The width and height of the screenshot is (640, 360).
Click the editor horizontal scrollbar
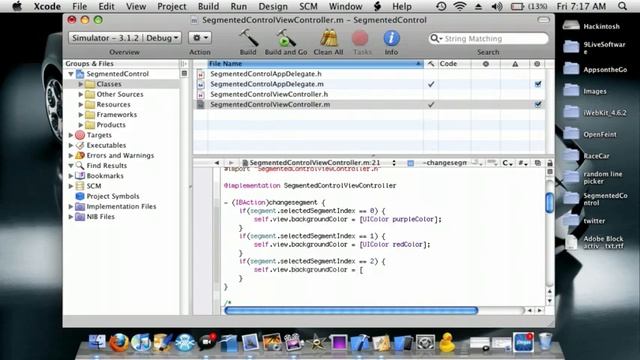351,311
